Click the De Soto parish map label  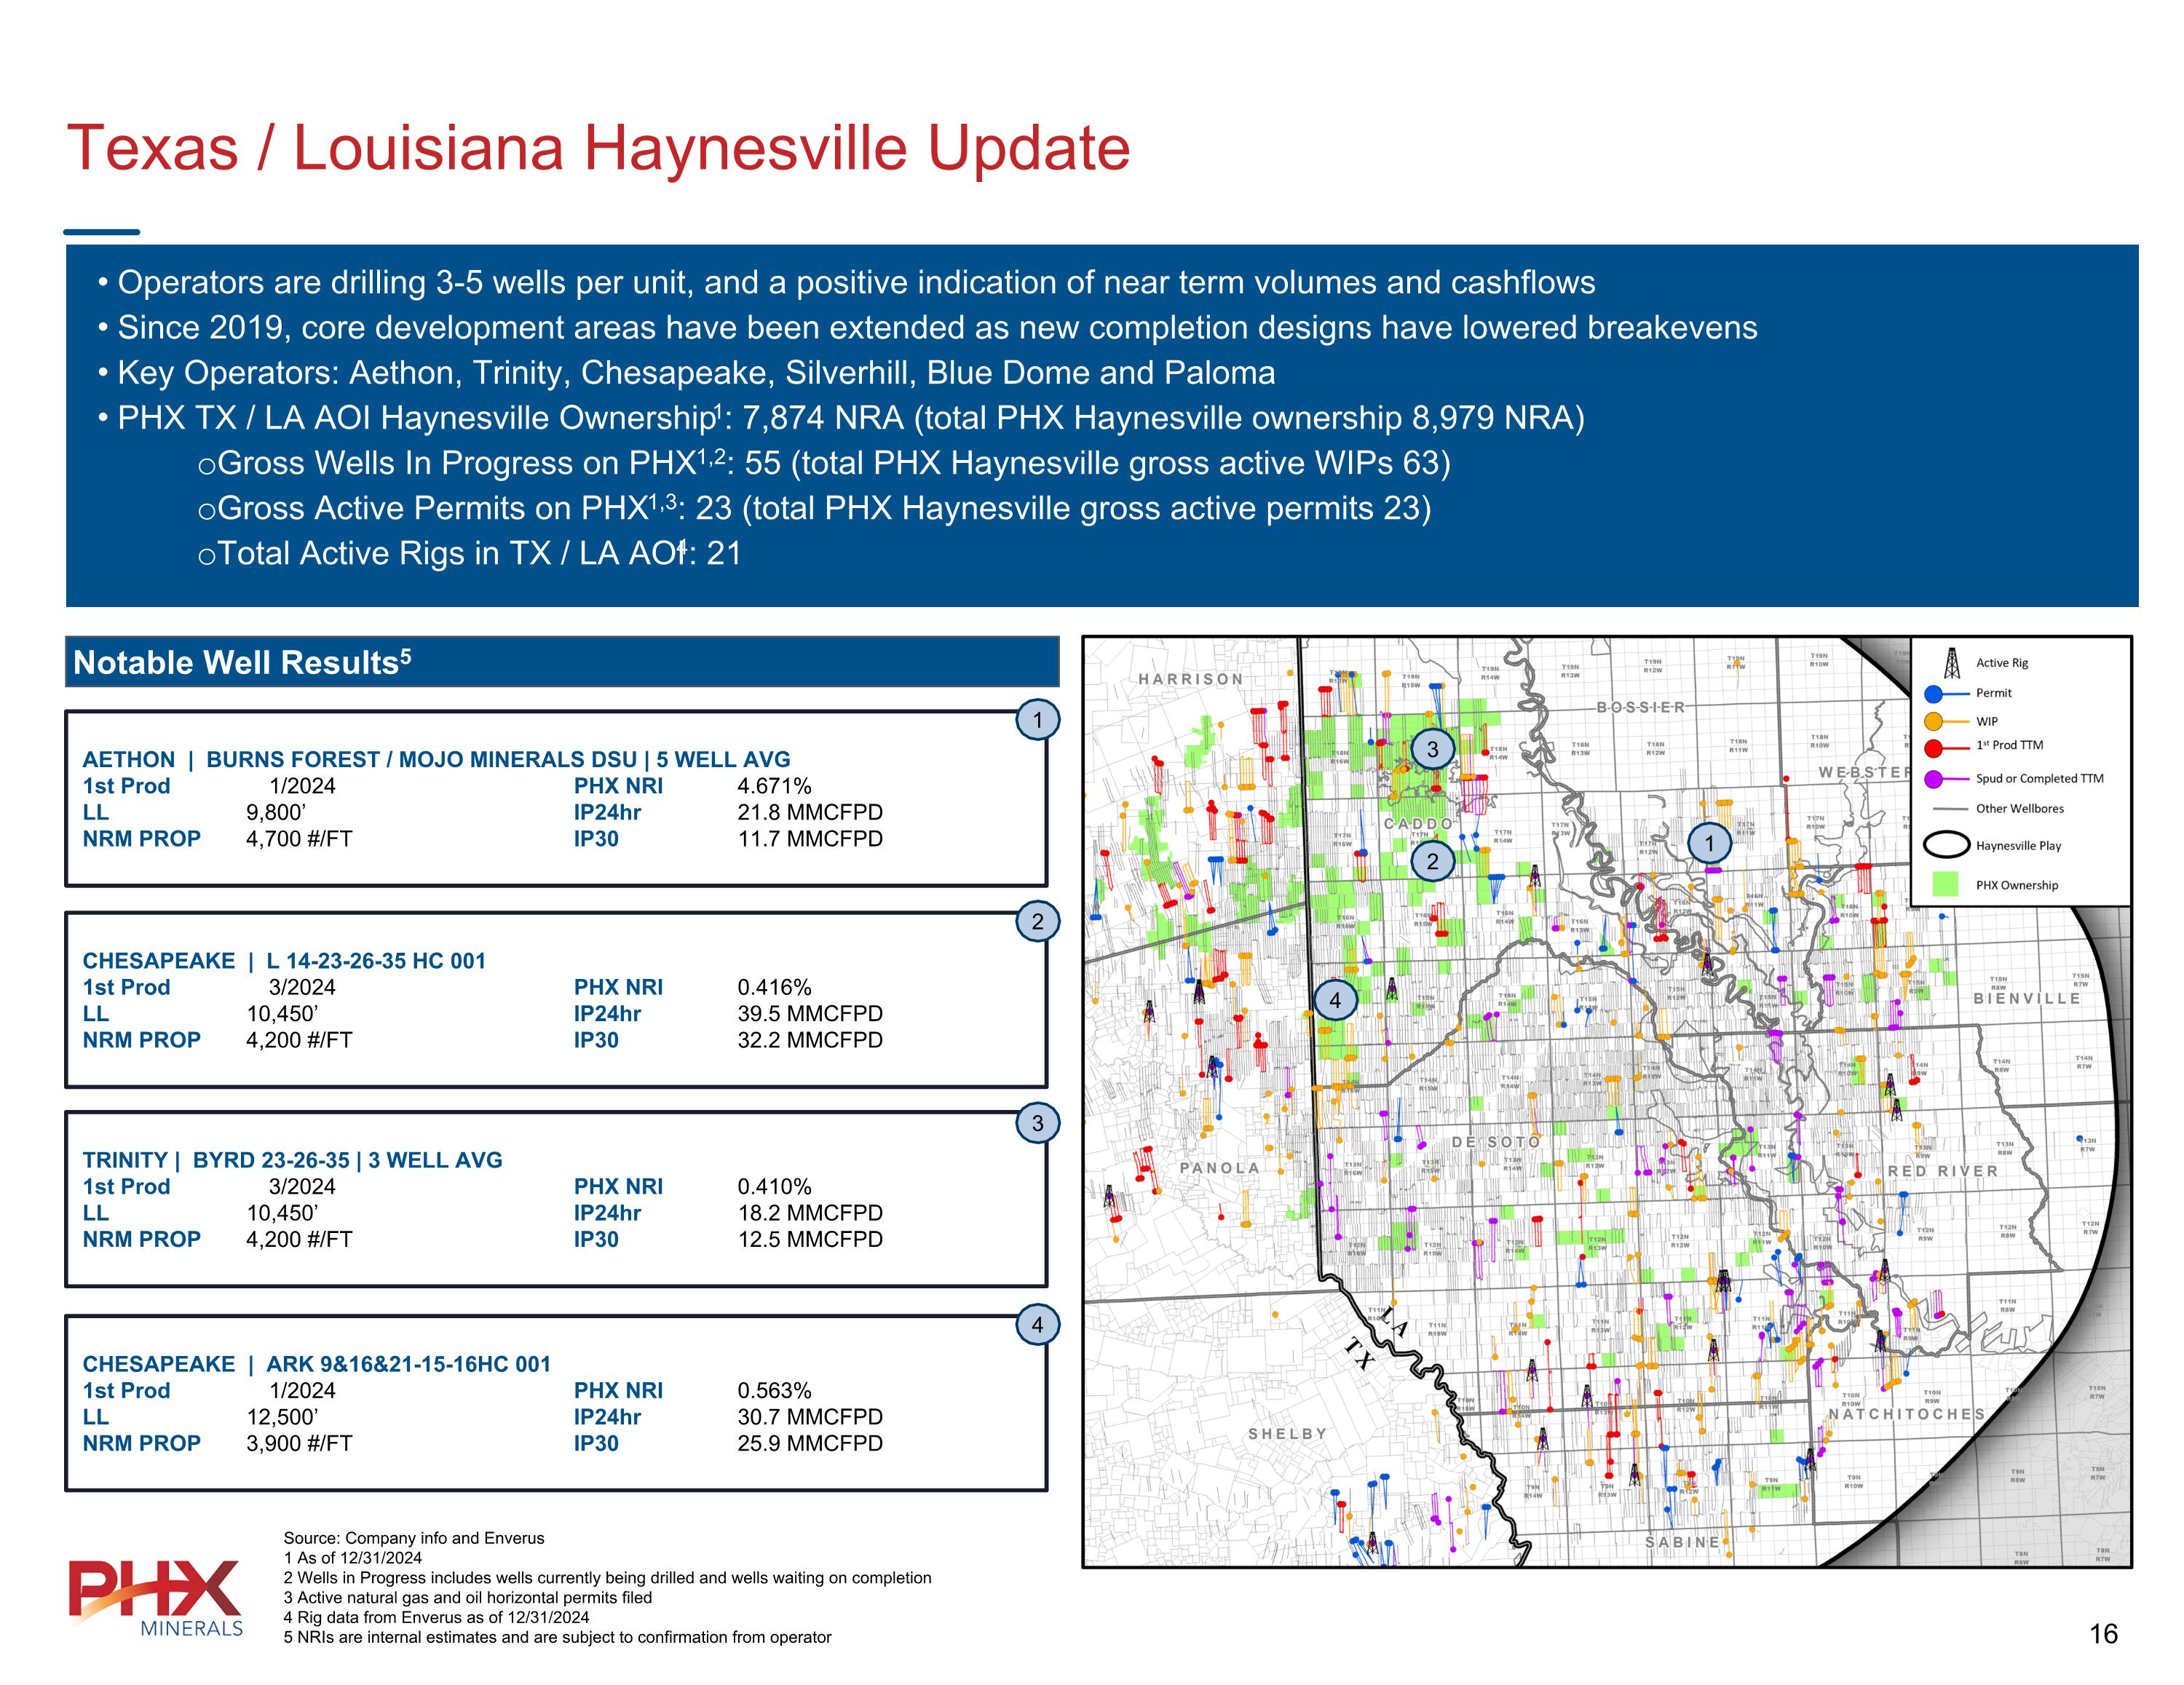click(1496, 1142)
